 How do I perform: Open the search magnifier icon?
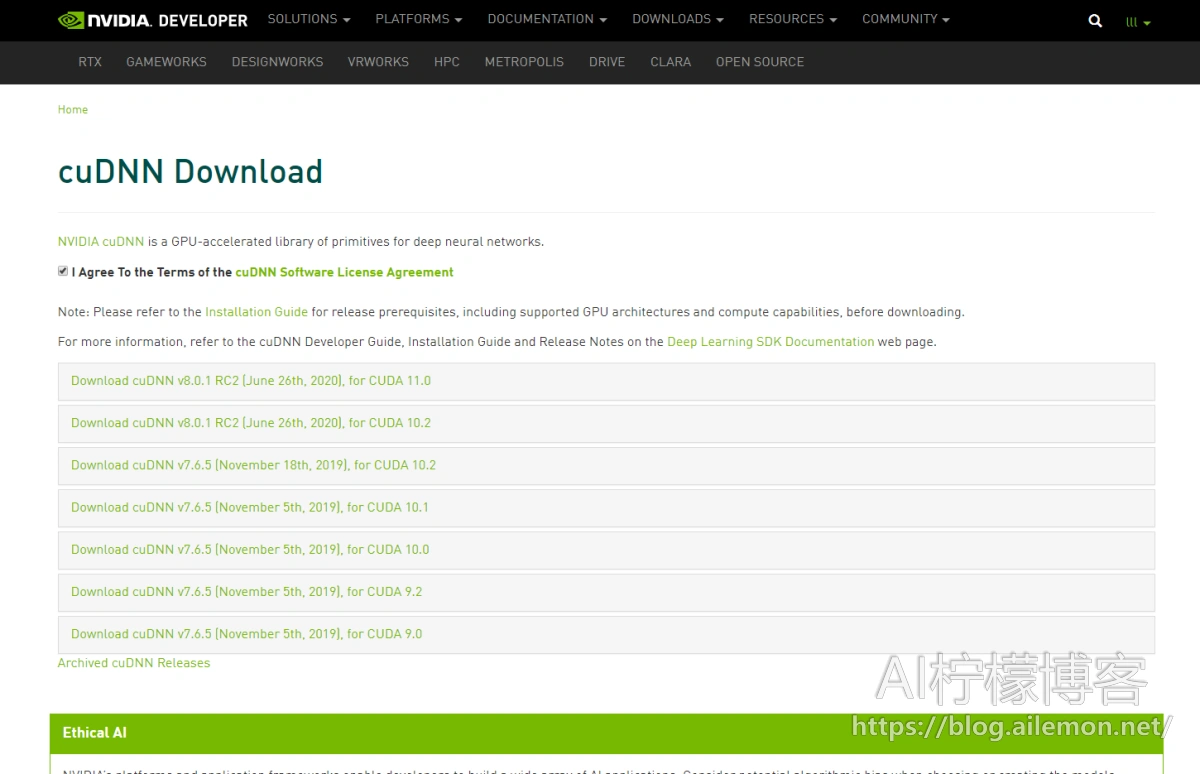pos(1095,21)
